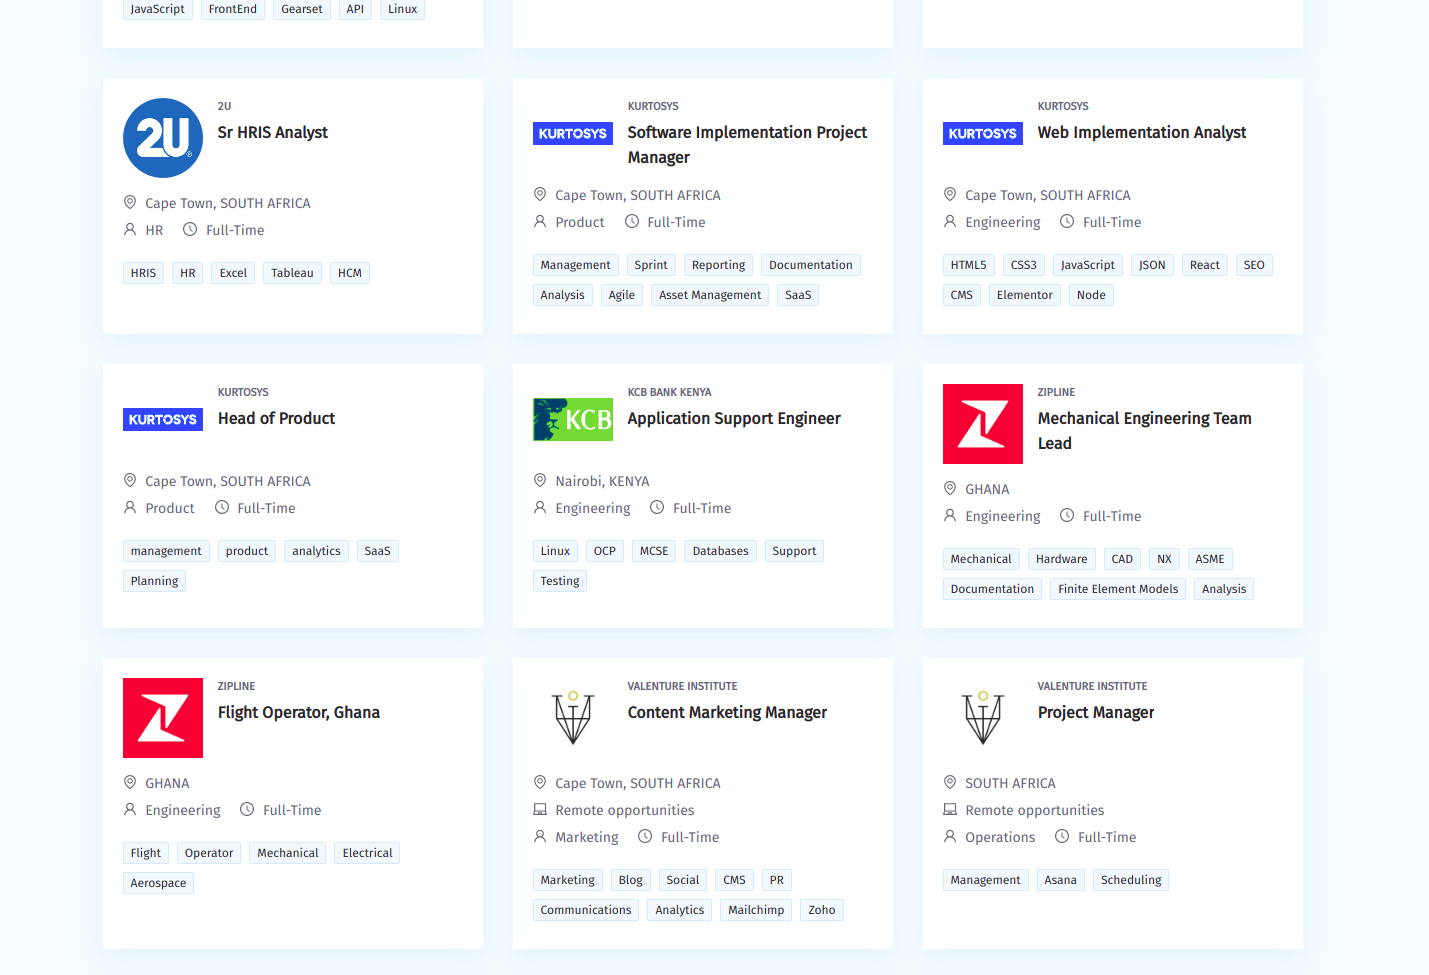1429x975 pixels.
Task: Click the KCB BANK KENYA company name
Action: point(670,392)
